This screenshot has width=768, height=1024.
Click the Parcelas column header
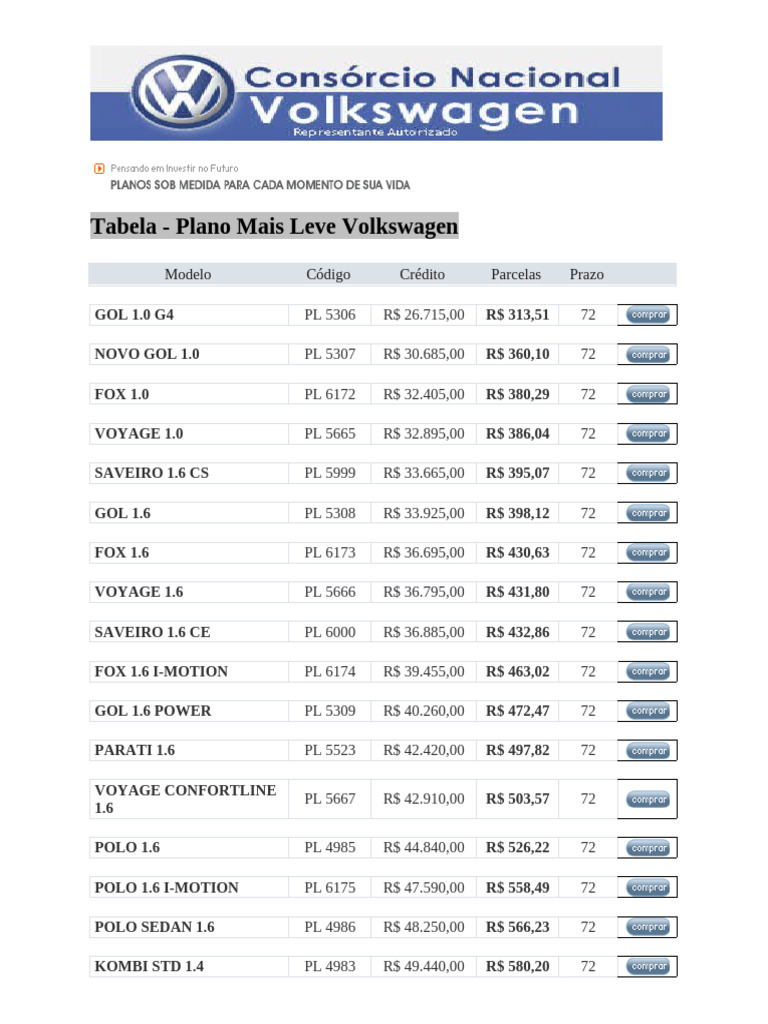click(x=516, y=274)
